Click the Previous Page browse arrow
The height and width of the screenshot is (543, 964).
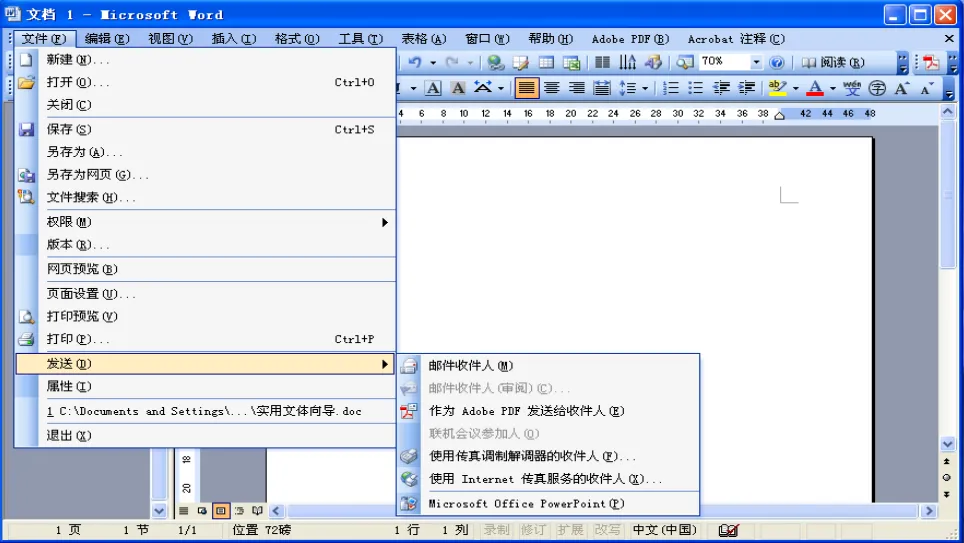coord(947,461)
